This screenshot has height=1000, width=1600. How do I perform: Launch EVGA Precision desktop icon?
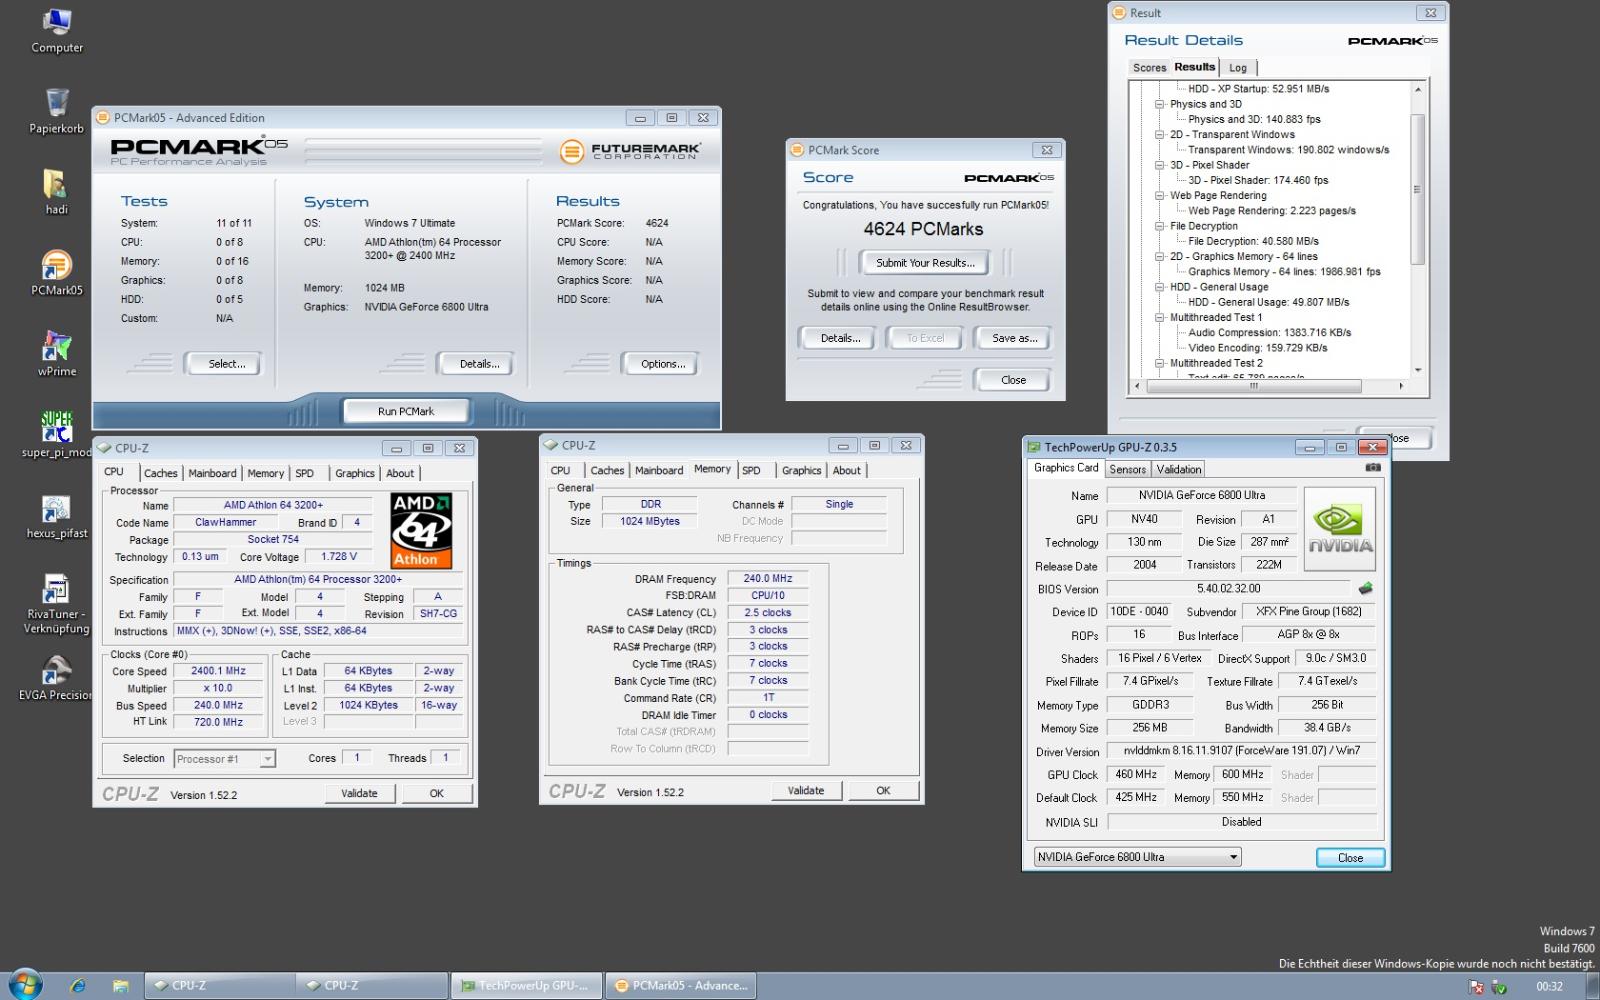click(x=56, y=678)
